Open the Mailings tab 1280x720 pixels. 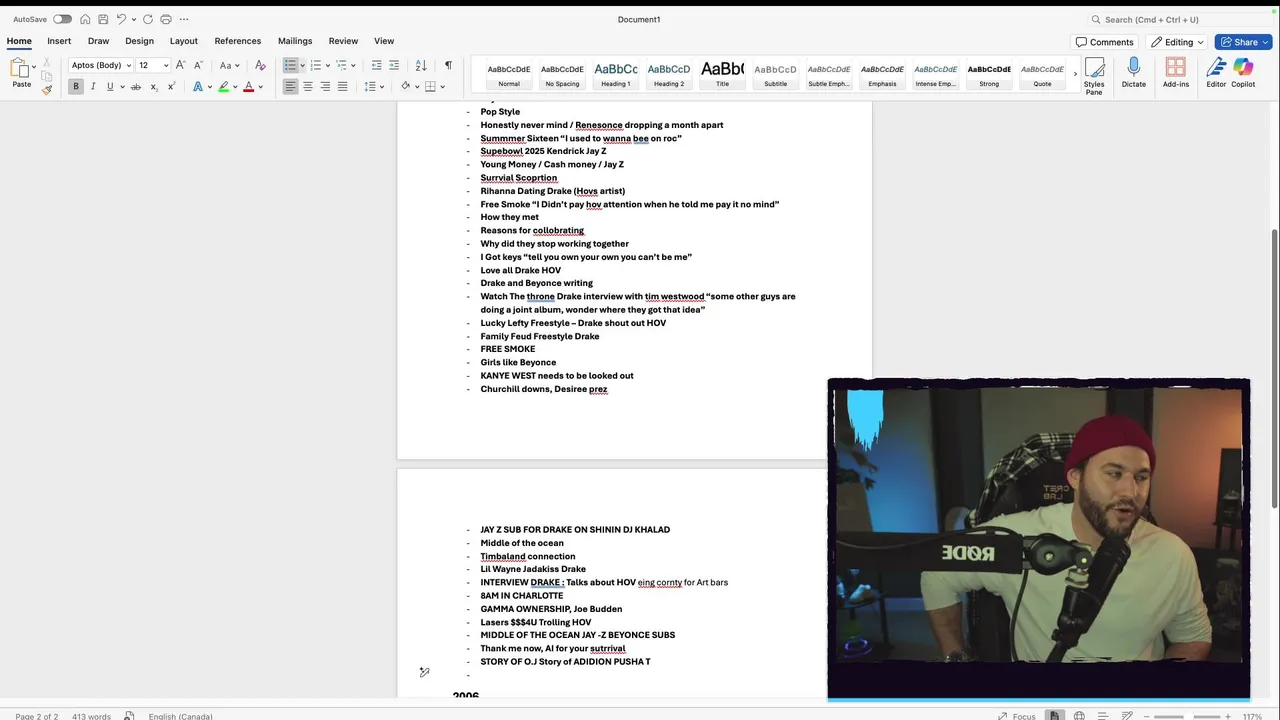(x=295, y=41)
